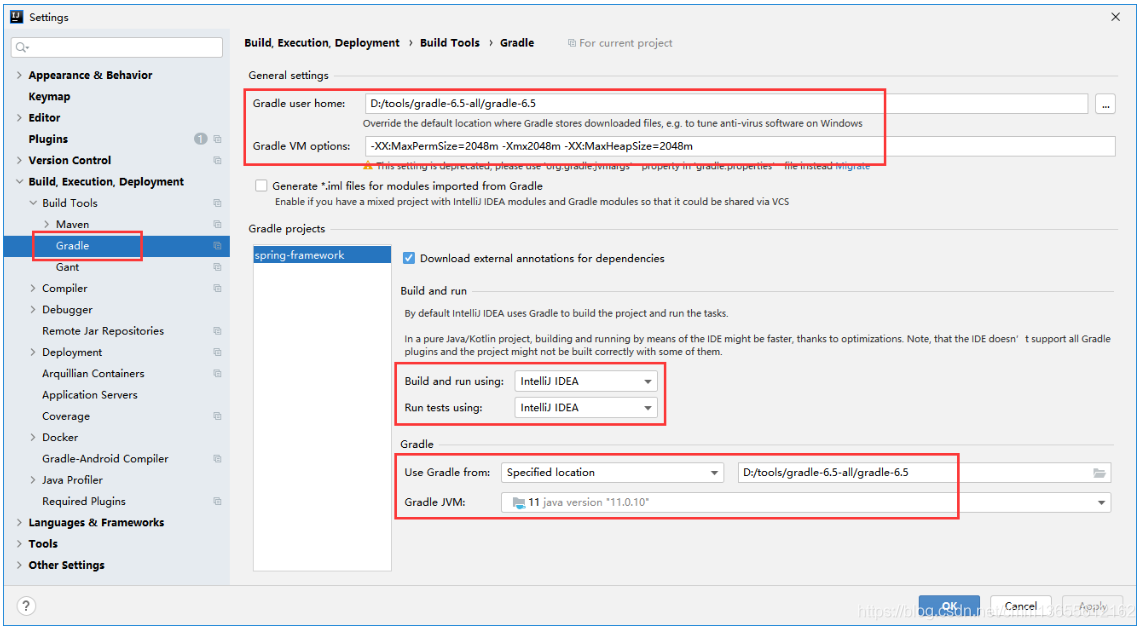Image resolution: width=1145 pixels, height=630 pixels.
Task: Click the browse ellipsis button for Gradle user home
Action: click(x=1106, y=104)
